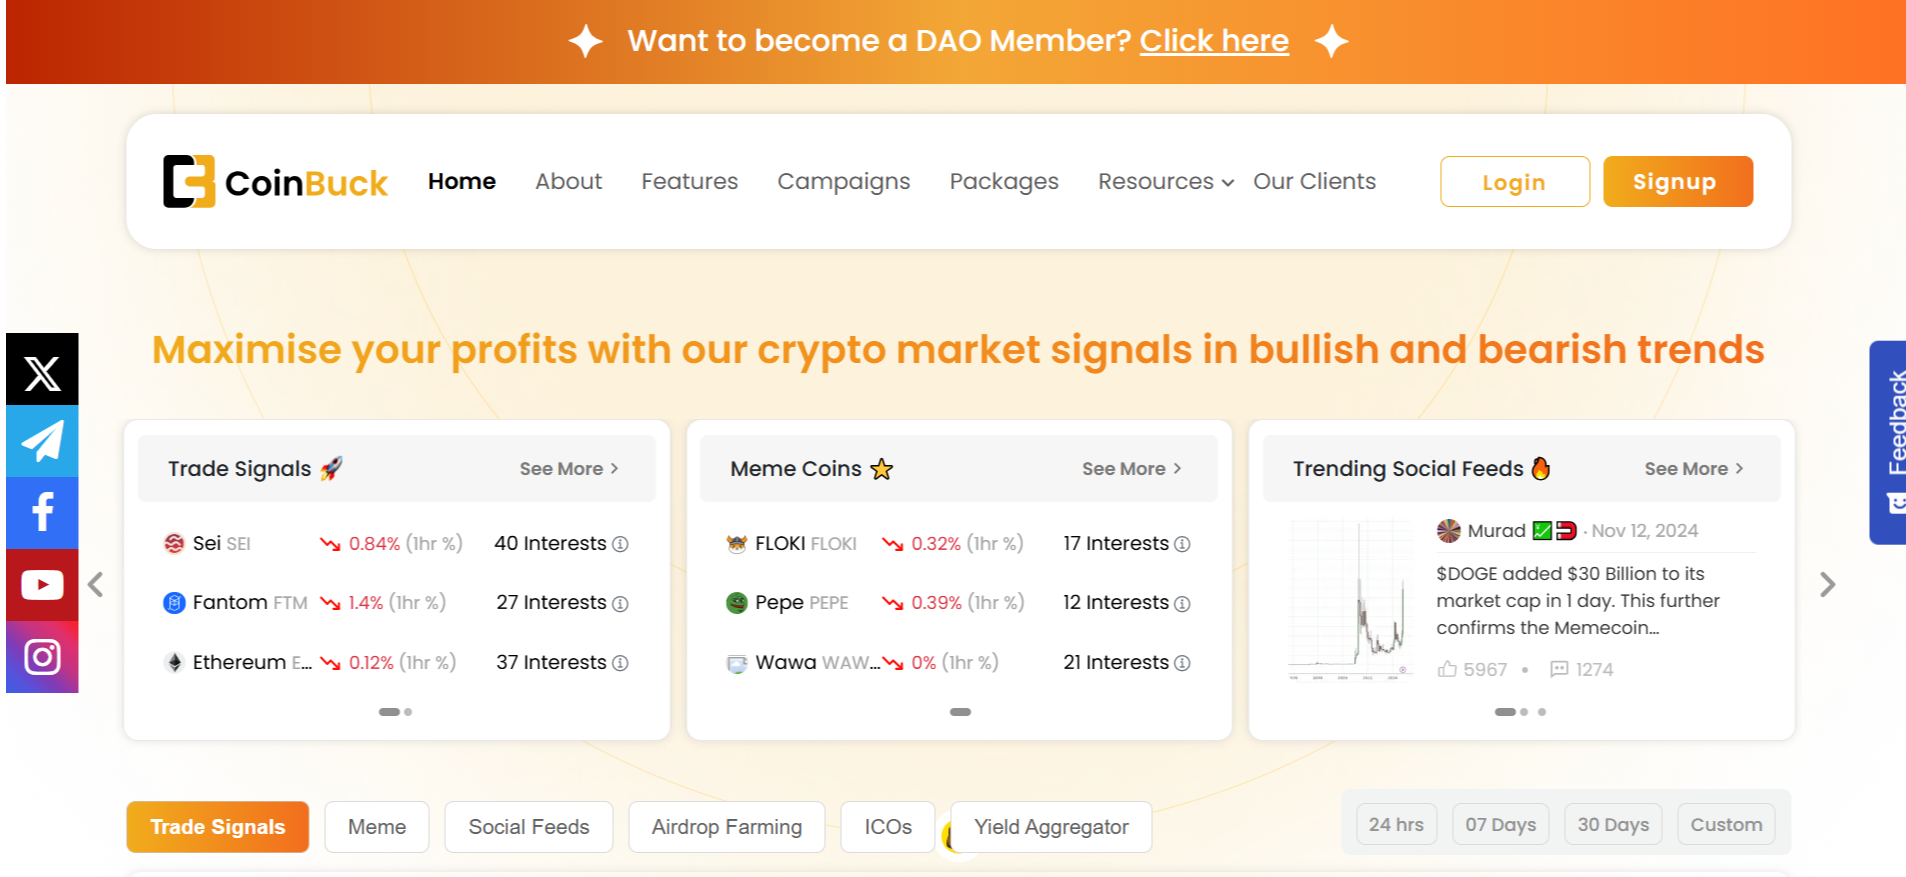
Task: Select the Custom time filter
Action: click(1726, 825)
